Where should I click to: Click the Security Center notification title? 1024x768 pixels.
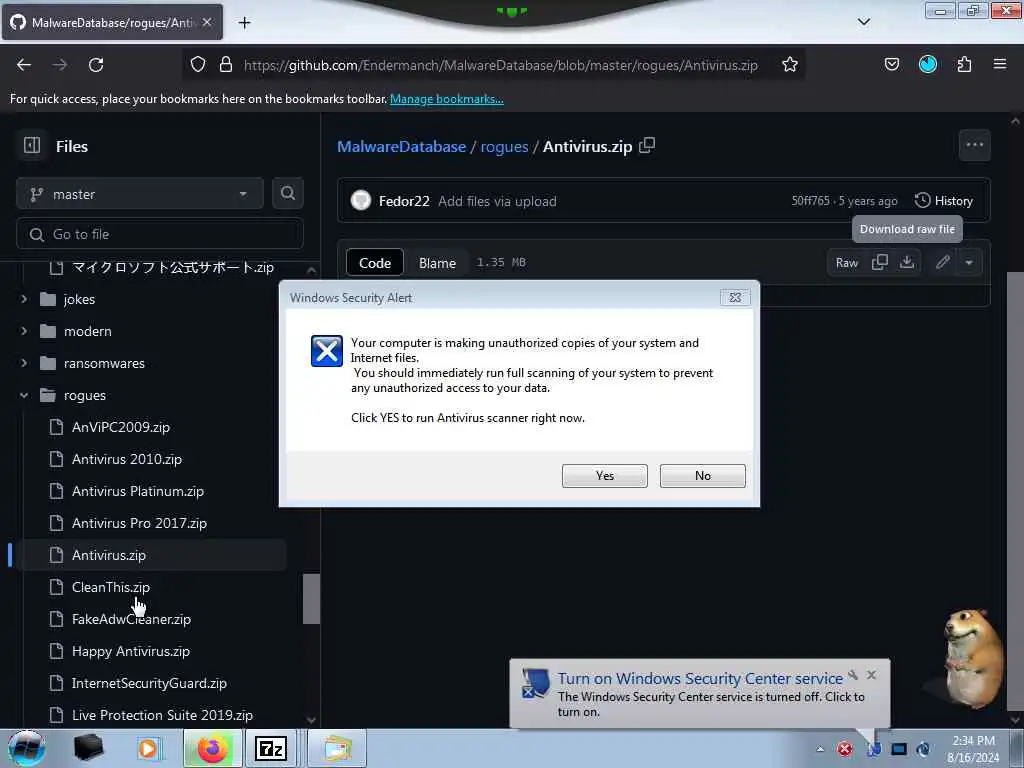click(x=700, y=679)
